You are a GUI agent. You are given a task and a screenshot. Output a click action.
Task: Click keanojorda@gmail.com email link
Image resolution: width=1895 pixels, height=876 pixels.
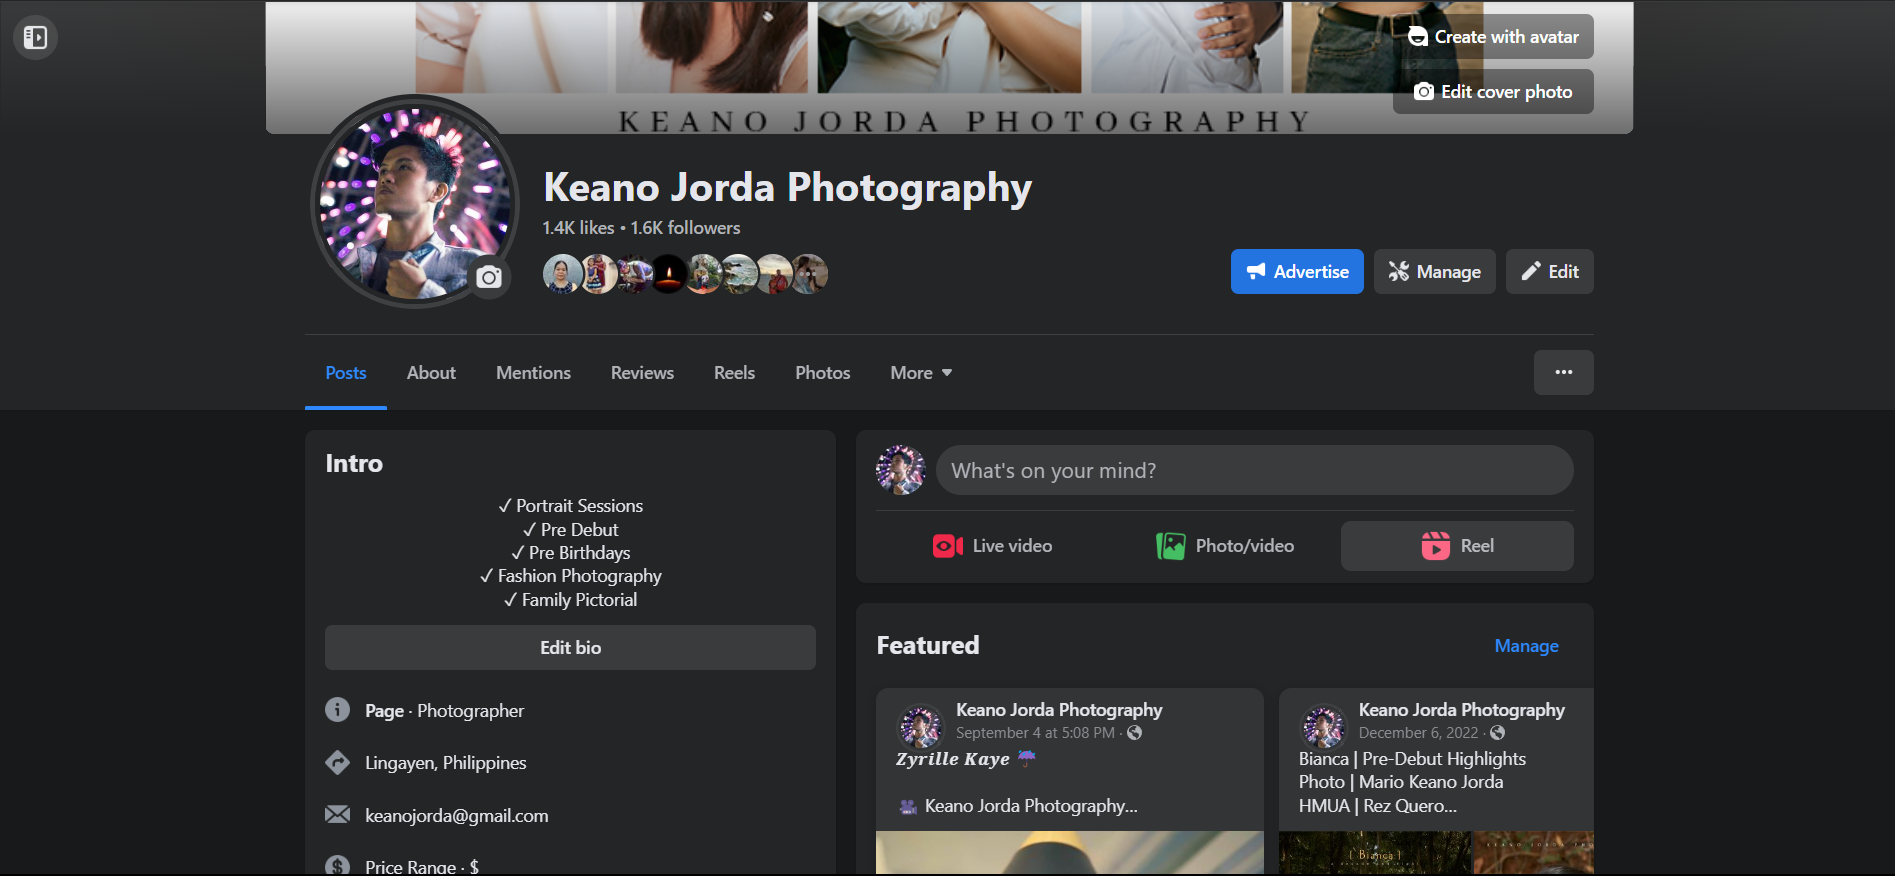(x=456, y=816)
